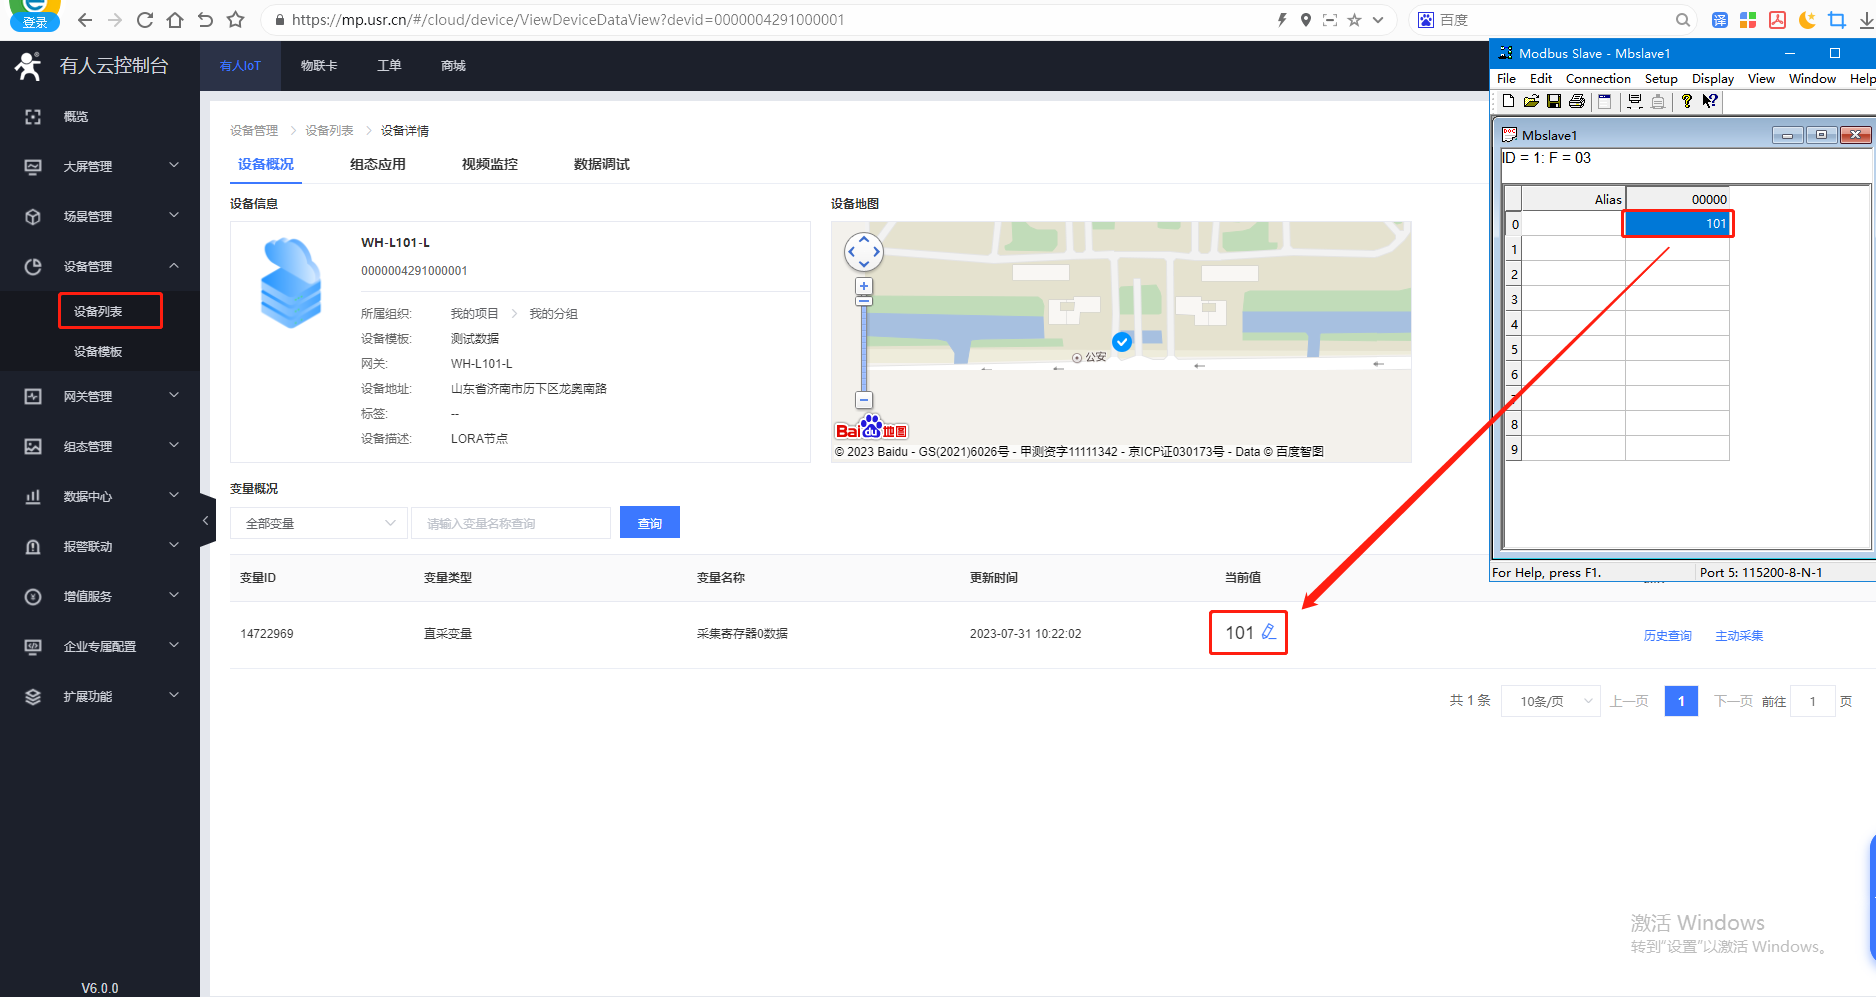Open the Connection menu in Modbus Slave
The height and width of the screenshot is (997, 1876).
click(1597, 78)
